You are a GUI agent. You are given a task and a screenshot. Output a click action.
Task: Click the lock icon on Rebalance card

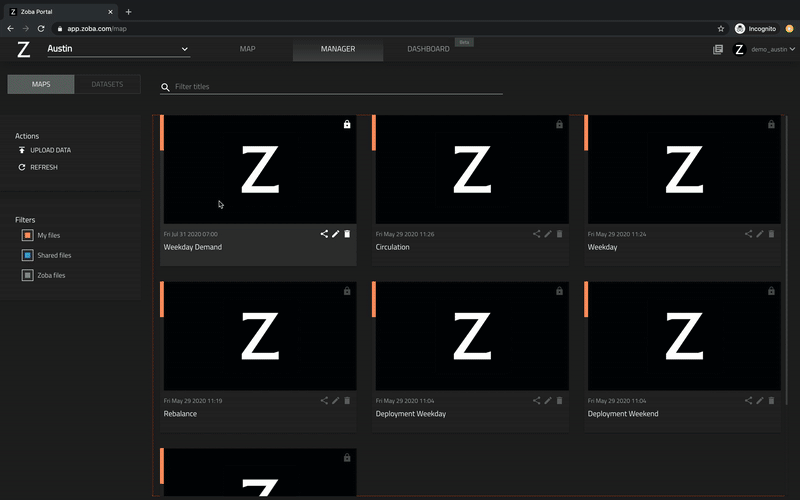coord(347,291)
